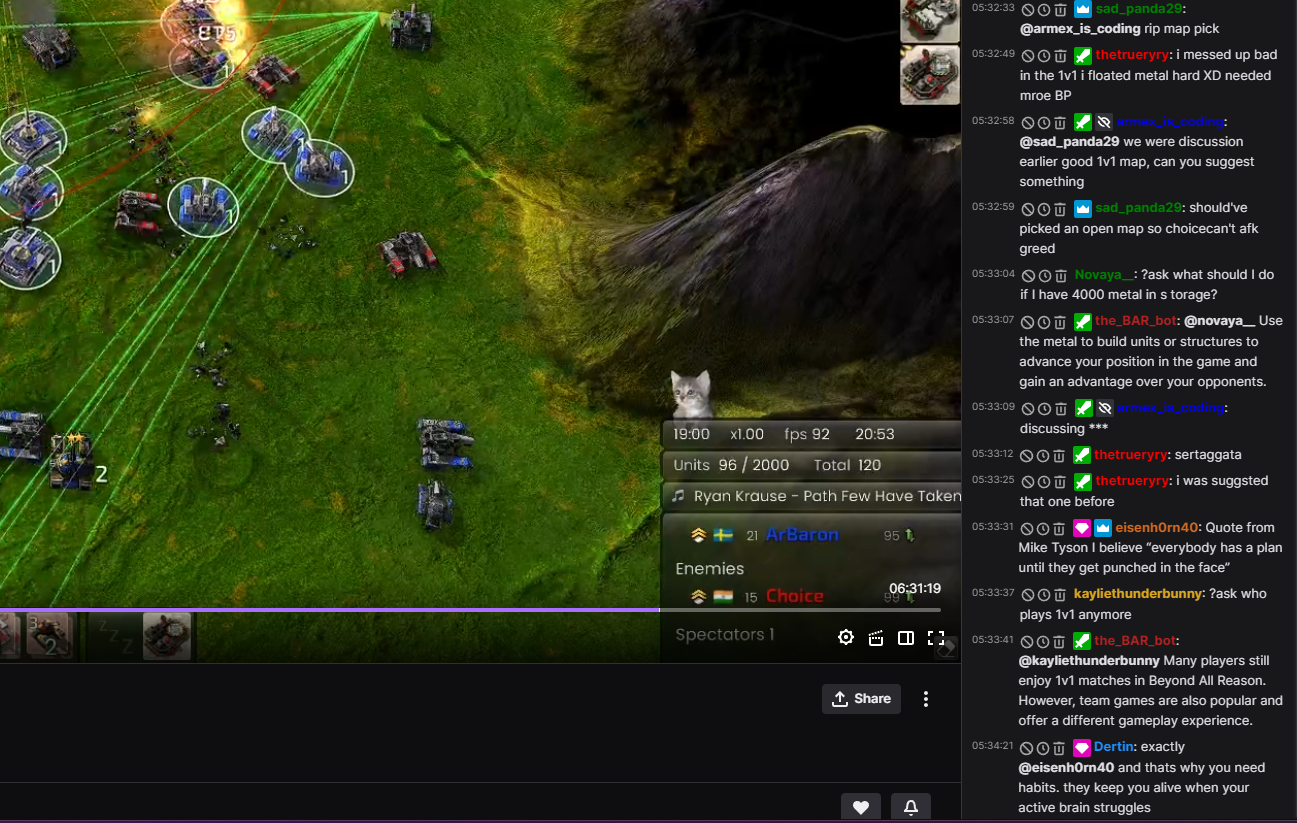The width and height of the screenshot is (1297, 823).
Task: Delete the 05:33:07 bot reply
Action: (x=1060, y=322)
